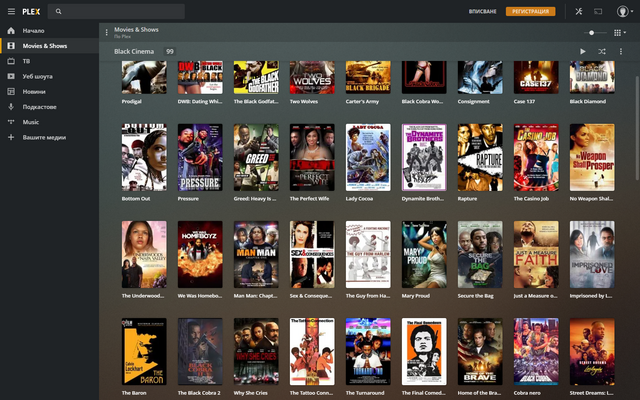
Task: Click the cast to player icon
Action: [x=598, y=11]
